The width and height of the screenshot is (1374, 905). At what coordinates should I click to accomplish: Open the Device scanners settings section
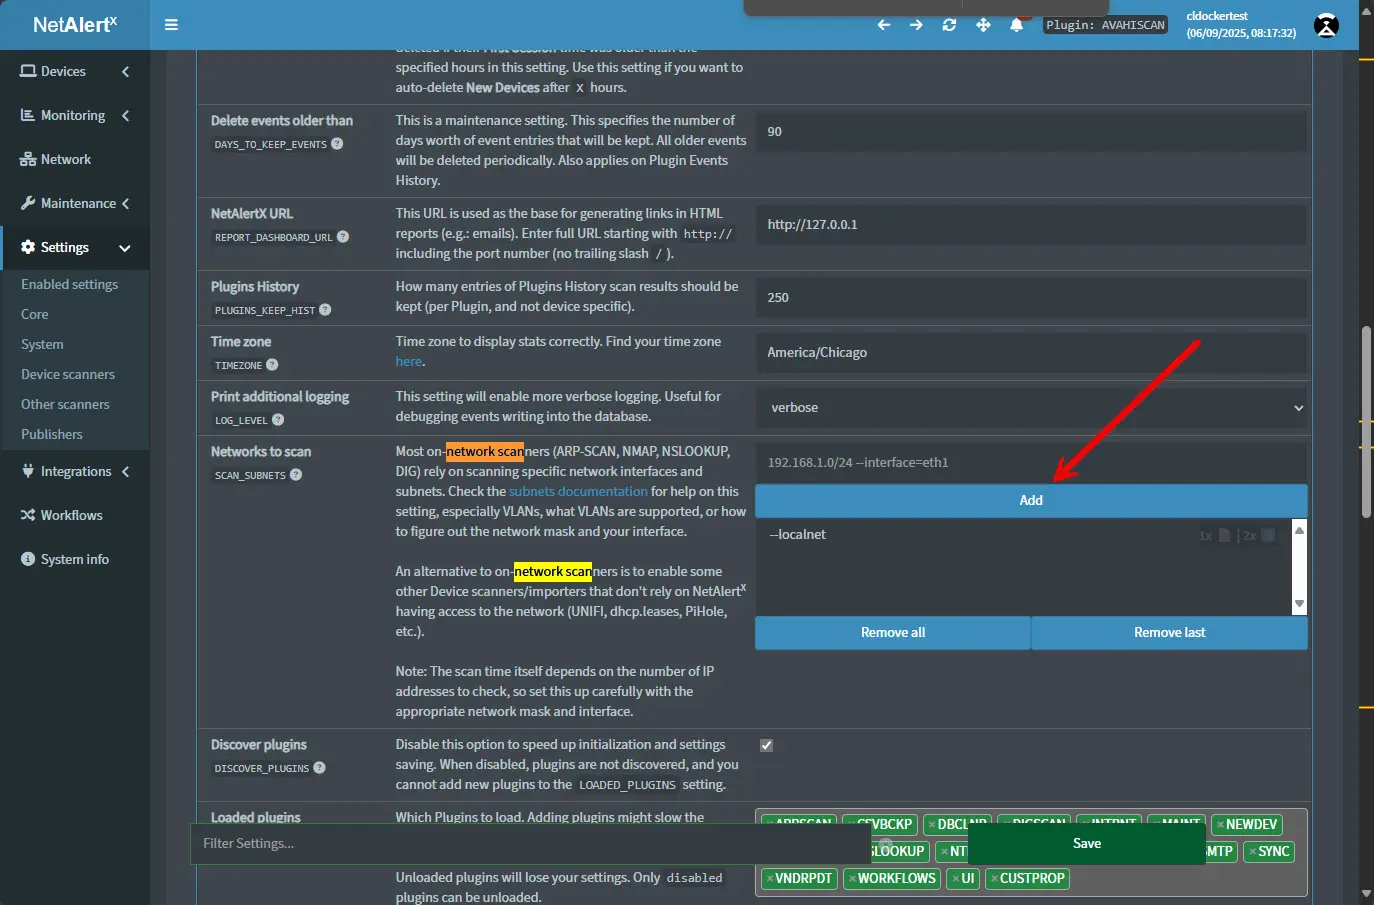(68, 375)
